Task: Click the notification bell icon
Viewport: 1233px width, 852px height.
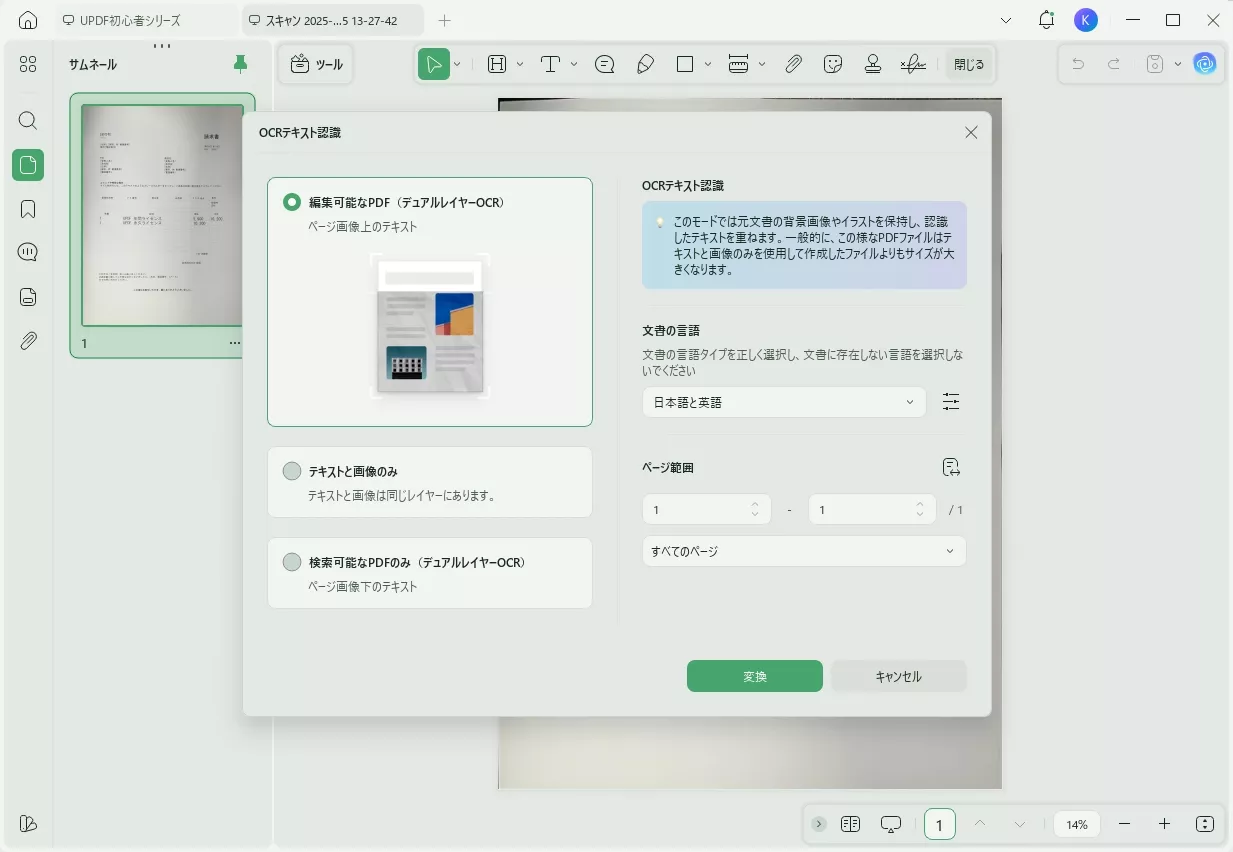Action: click(x=1046, y=20)
